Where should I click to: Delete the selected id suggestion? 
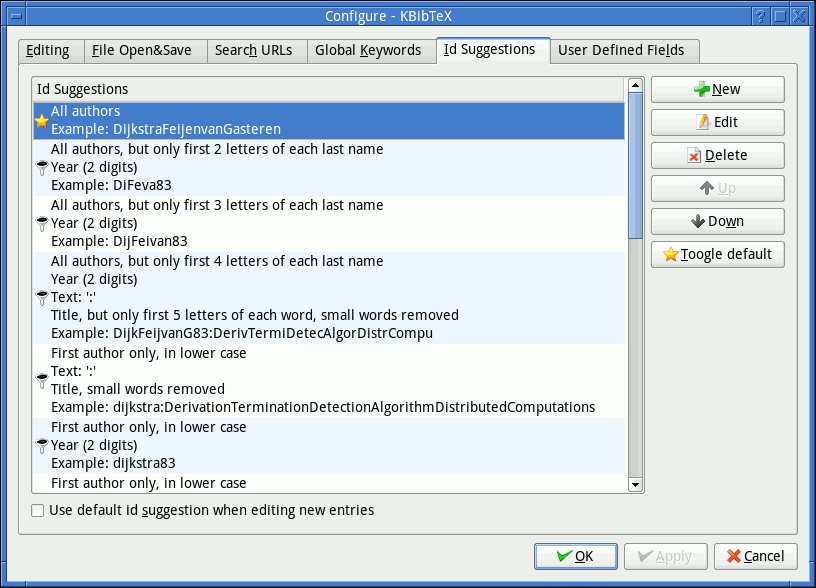tap(718, 156)
